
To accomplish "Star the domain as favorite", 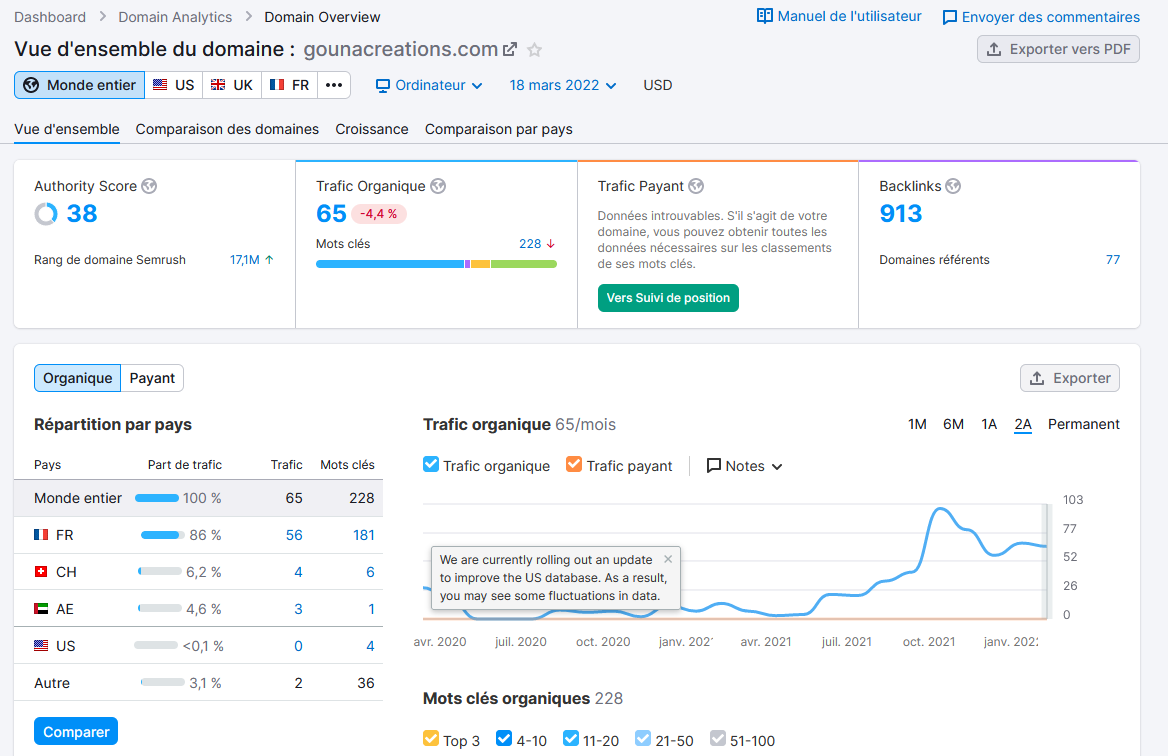I will click(x=534, y=50).
